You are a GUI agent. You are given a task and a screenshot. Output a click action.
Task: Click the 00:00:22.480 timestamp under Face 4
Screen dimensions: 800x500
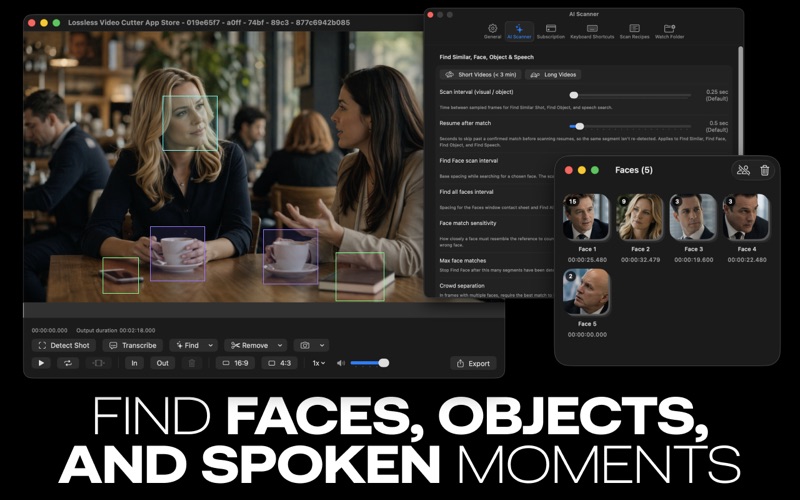[x=747, y=260]
